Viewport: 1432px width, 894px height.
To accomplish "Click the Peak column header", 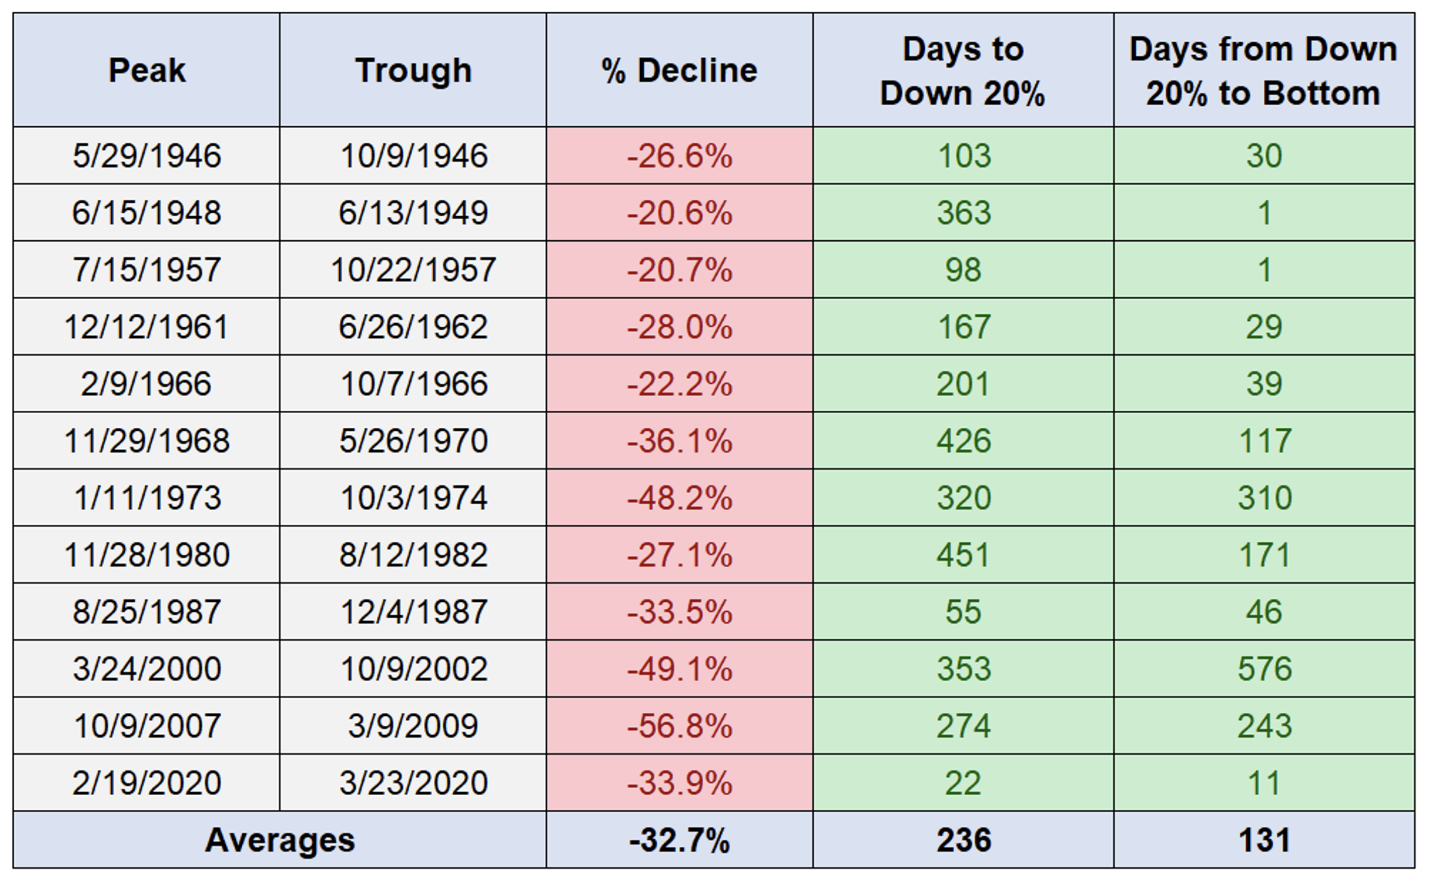I will pyautogui.click(x=147, y=70).
